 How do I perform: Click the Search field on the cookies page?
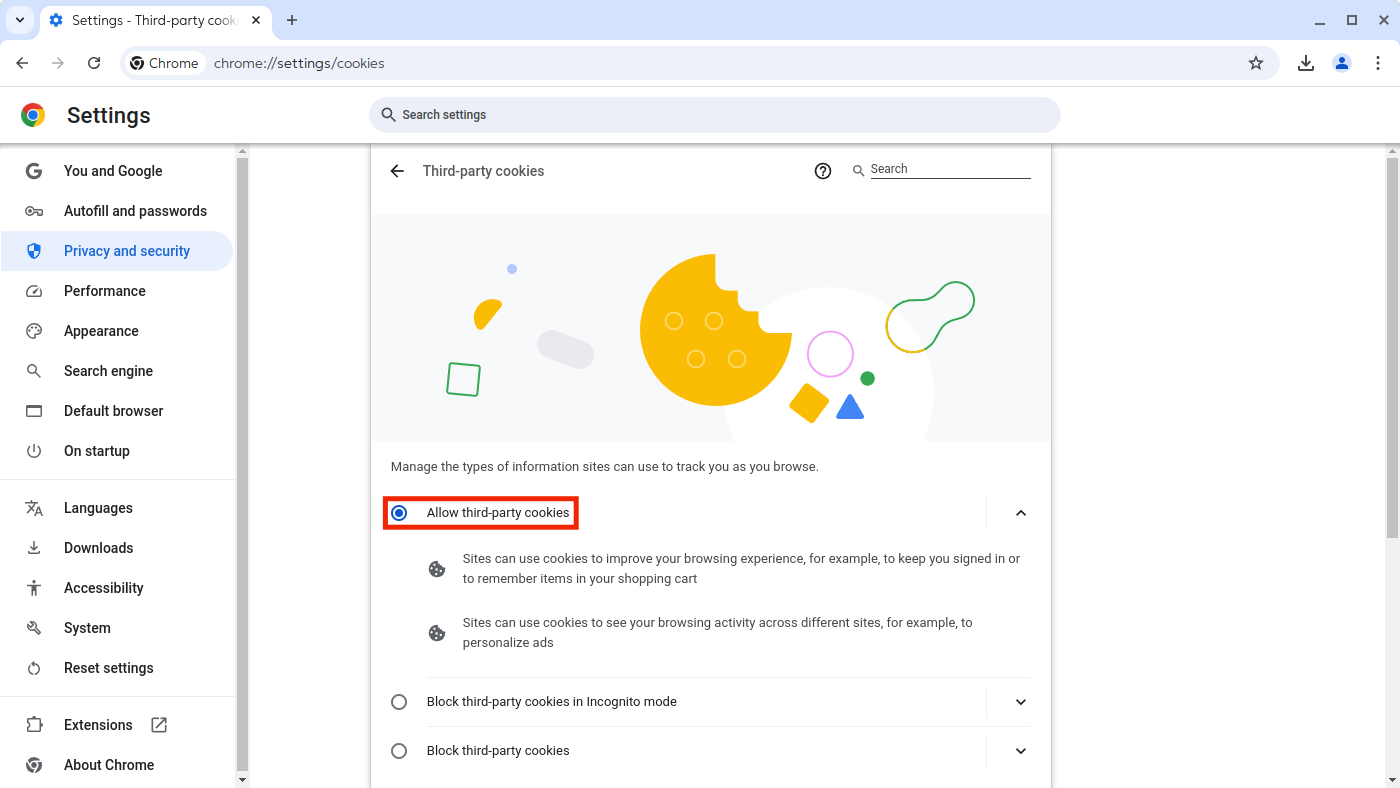click(x=945, y=169)
